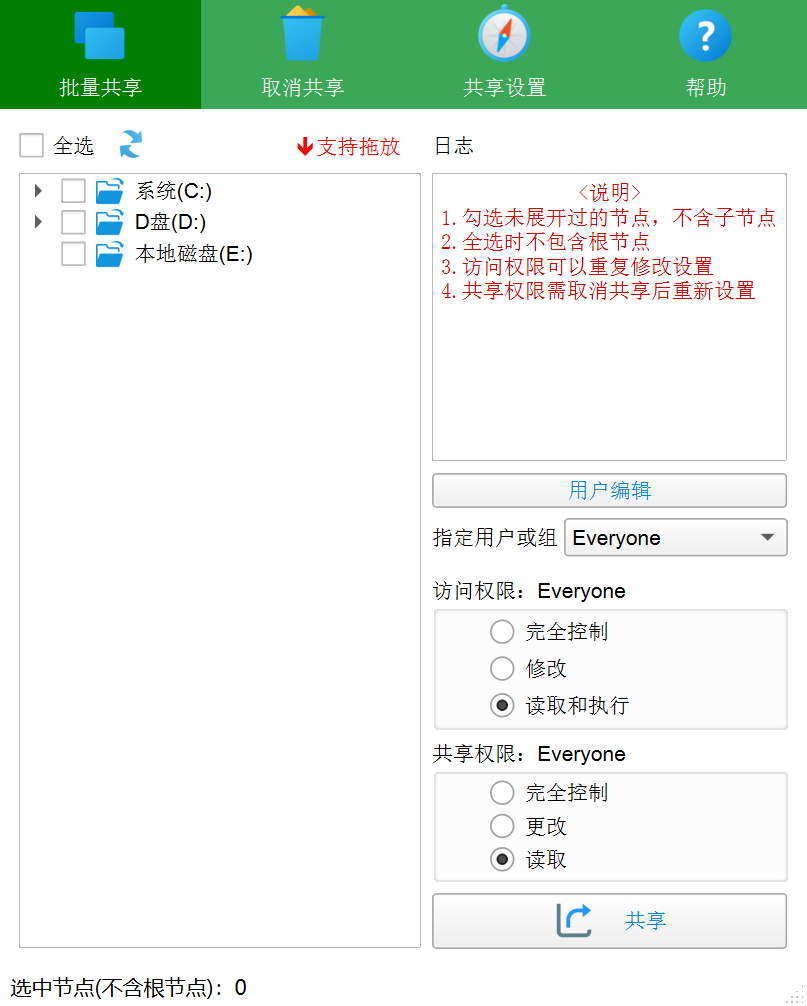Select 完全控制 under 访问权限

tap(502, 632)
